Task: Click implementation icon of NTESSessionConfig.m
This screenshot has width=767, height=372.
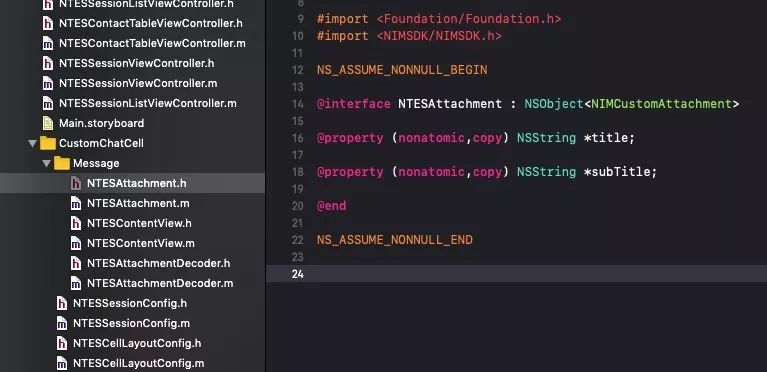Action: [x=62, y=324]
